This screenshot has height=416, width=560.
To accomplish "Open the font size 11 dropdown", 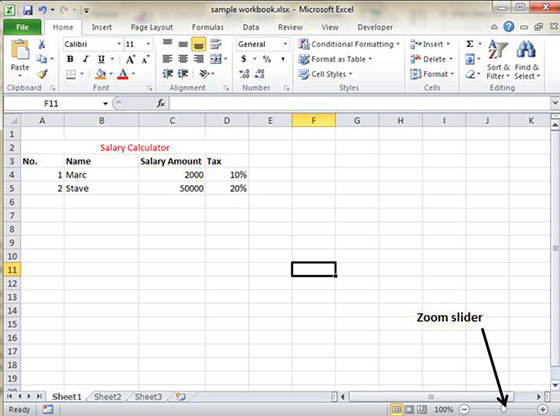I will coord(148,44).
